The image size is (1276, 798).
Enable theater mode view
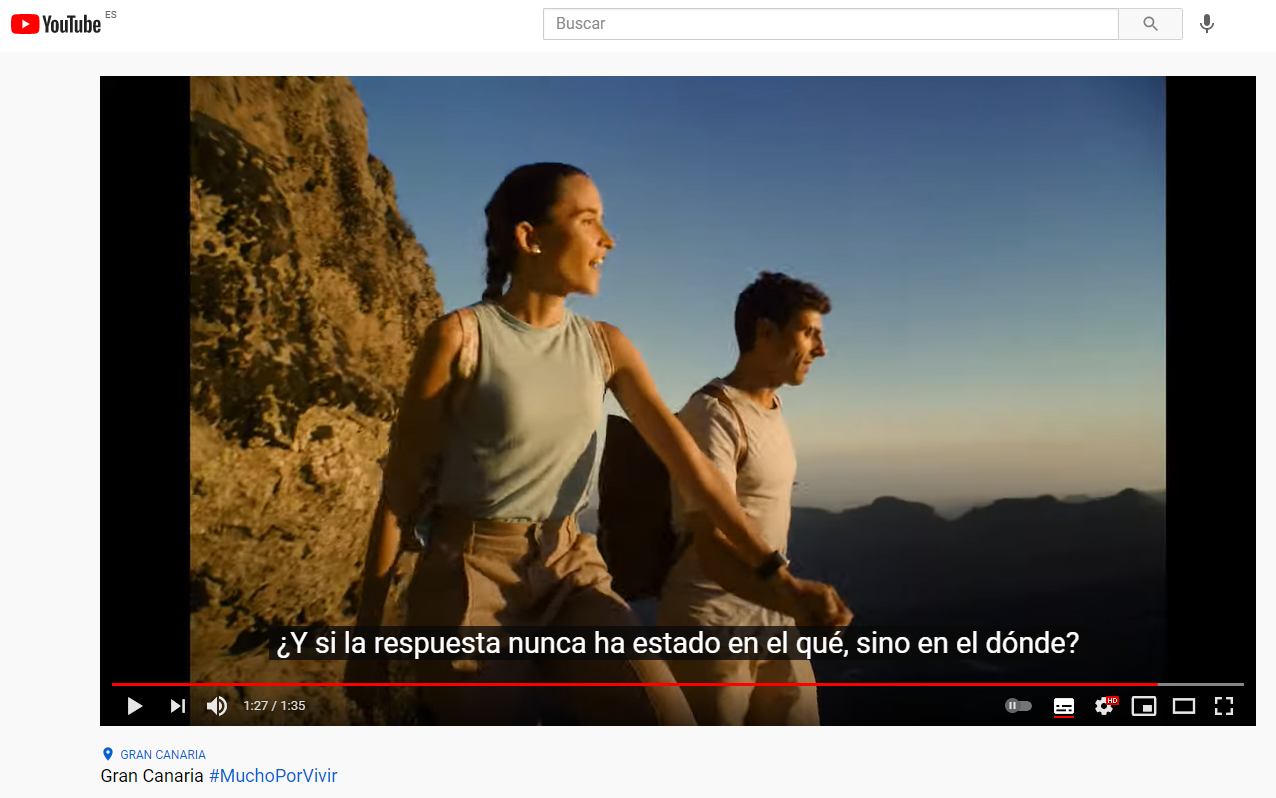click(1184, 706)
